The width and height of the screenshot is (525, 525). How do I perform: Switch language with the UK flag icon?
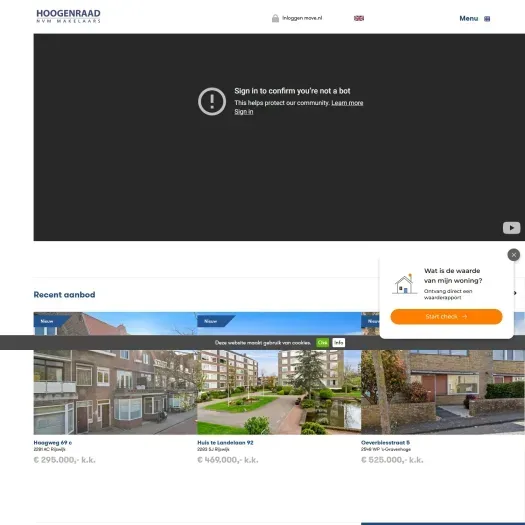point(359,18)
